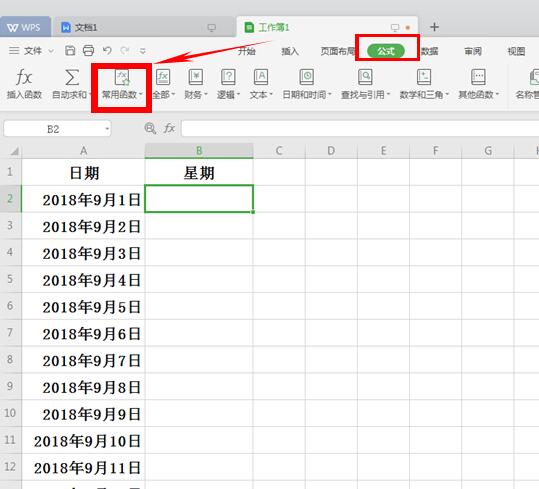
Task: Expand the quick access toolbar customize arrow
Action: click(142, 51)
